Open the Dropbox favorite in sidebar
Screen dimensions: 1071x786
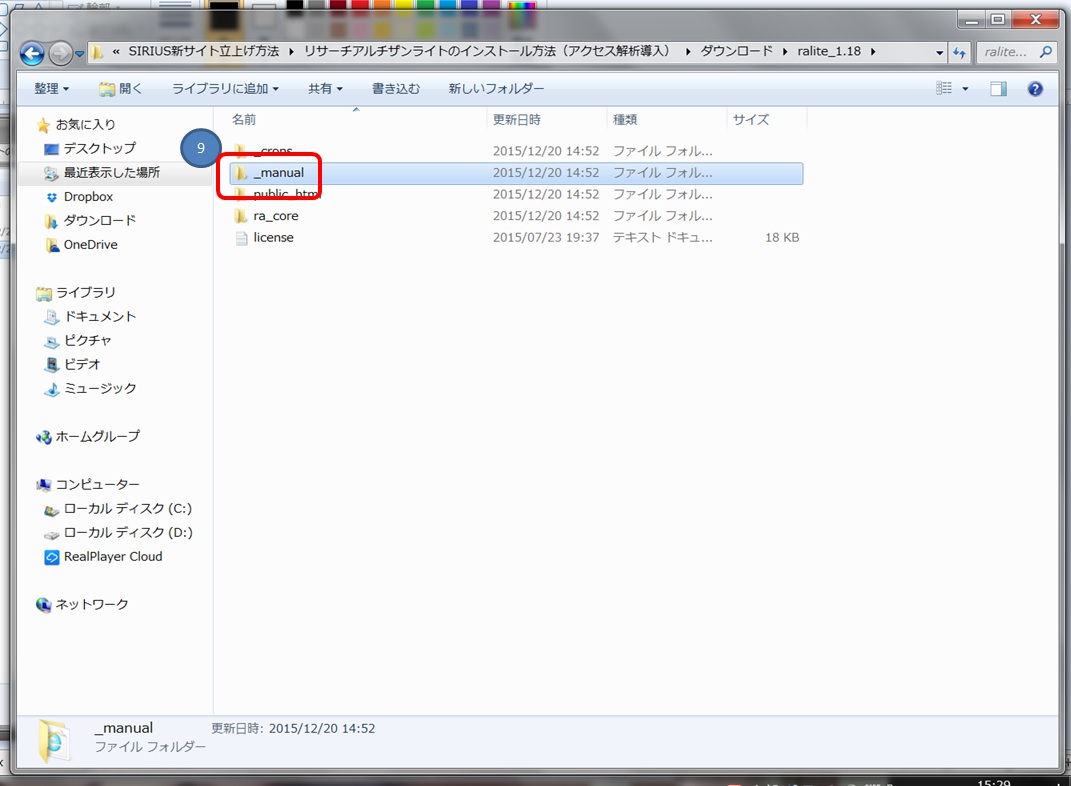click(x=88, y=197)
